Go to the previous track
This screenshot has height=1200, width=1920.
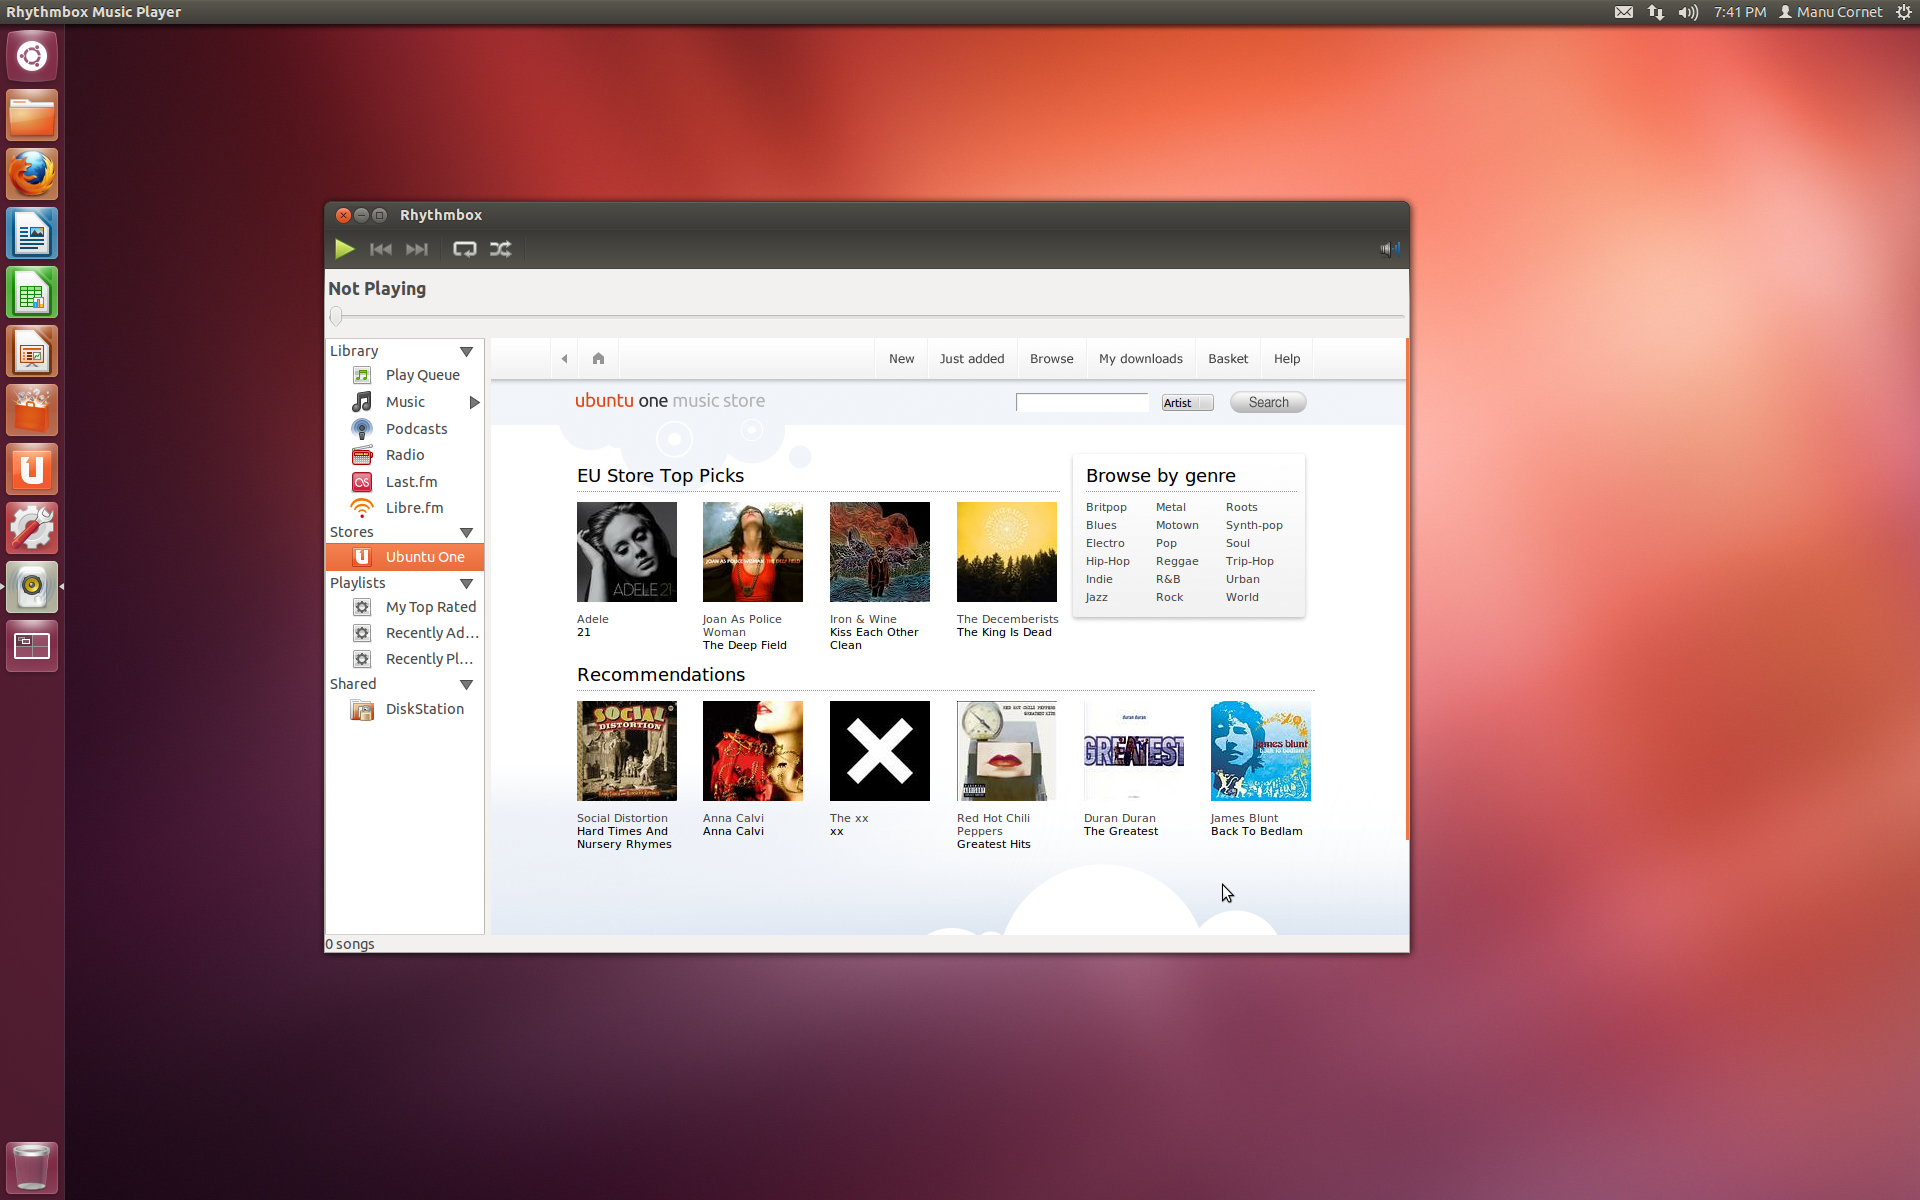tap(381, 249)
